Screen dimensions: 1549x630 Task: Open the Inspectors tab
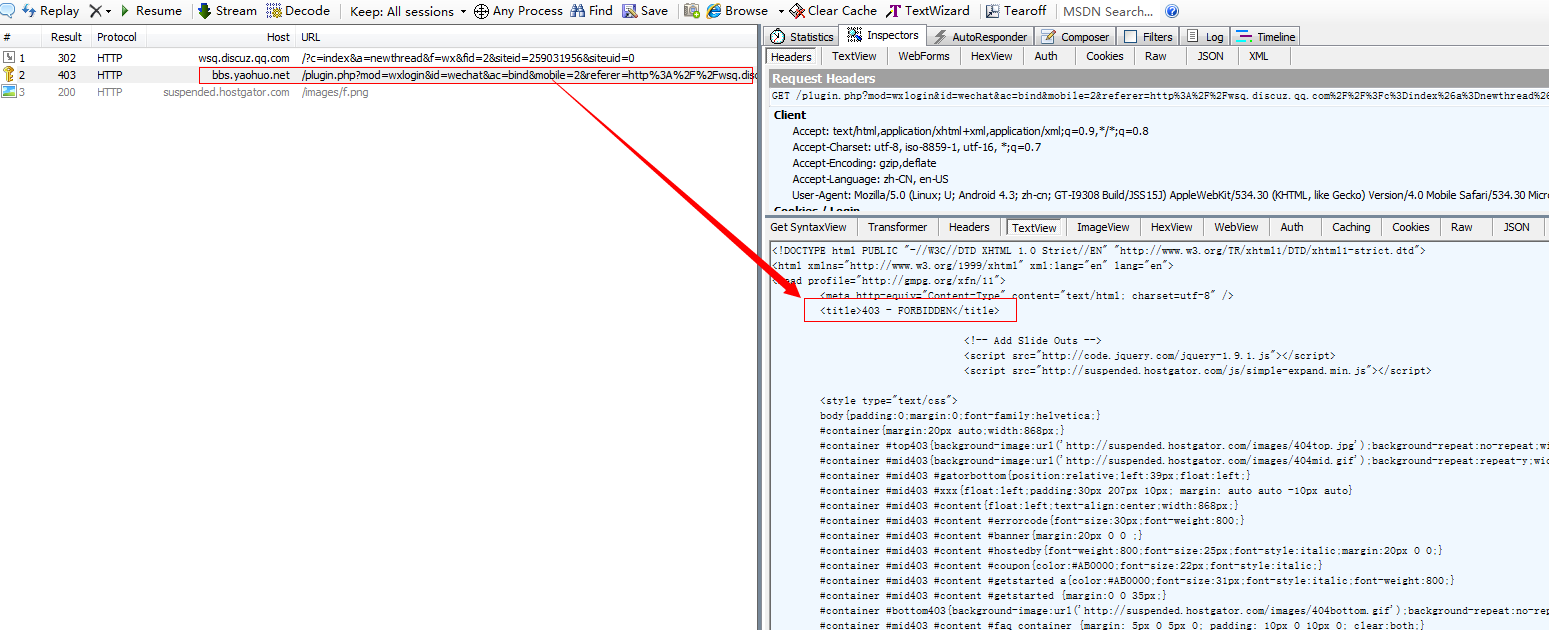pyautogui.click(x=882, y=36)
